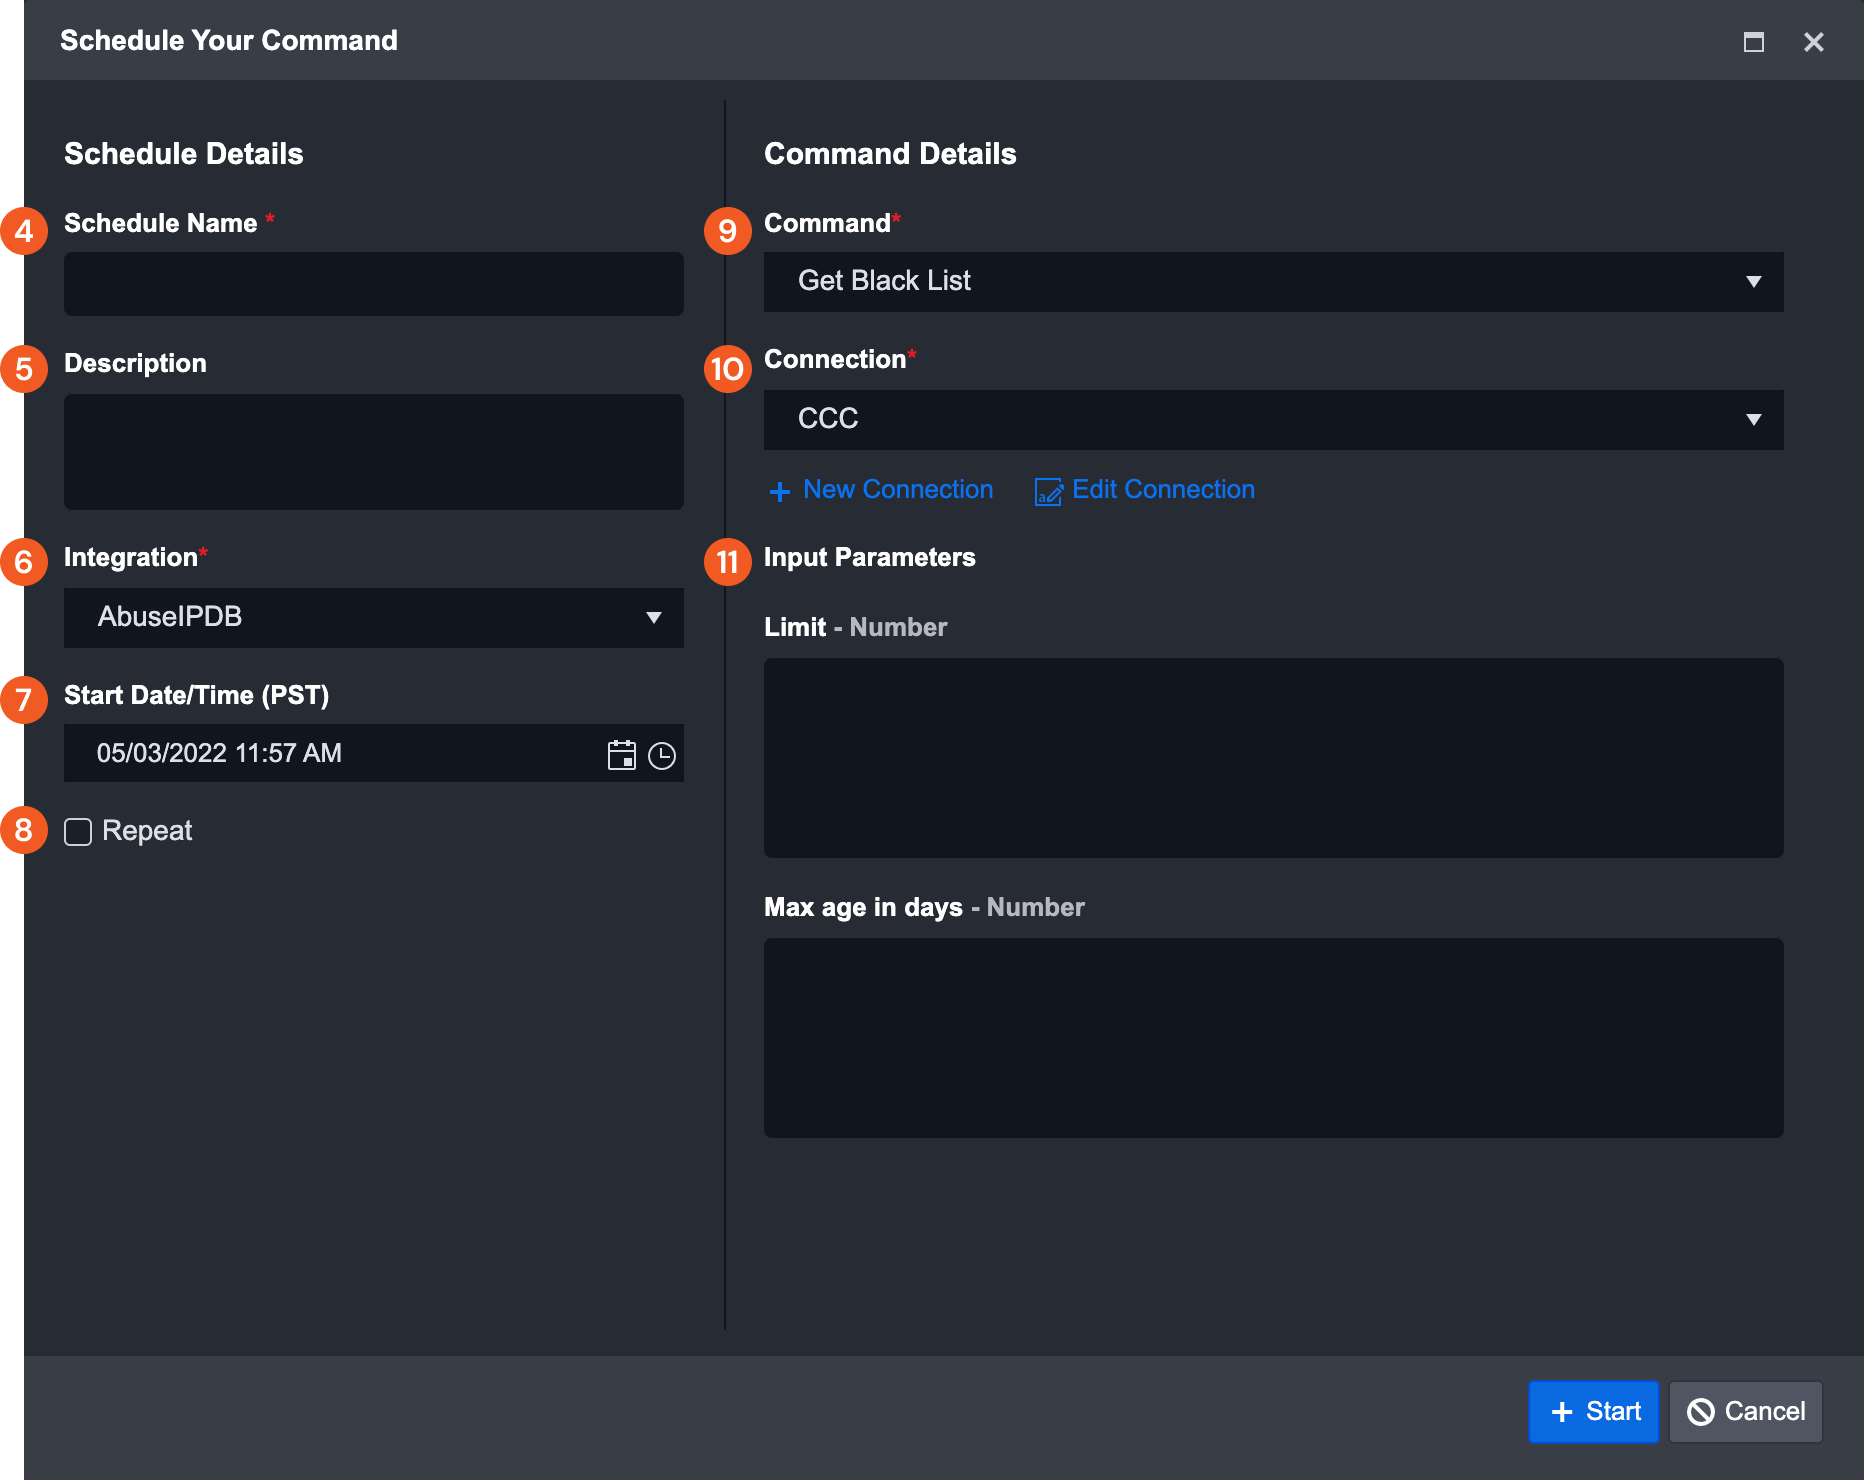
Task: Focus the Schedule Name input field
Action: click(373, 284)
